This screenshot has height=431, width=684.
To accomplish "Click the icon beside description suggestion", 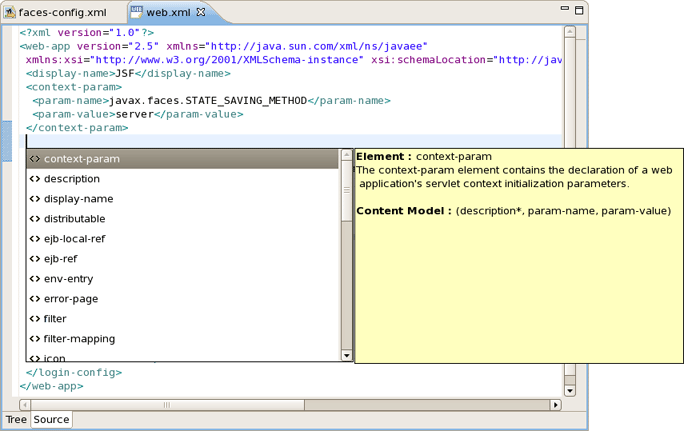I will (34, 179).
